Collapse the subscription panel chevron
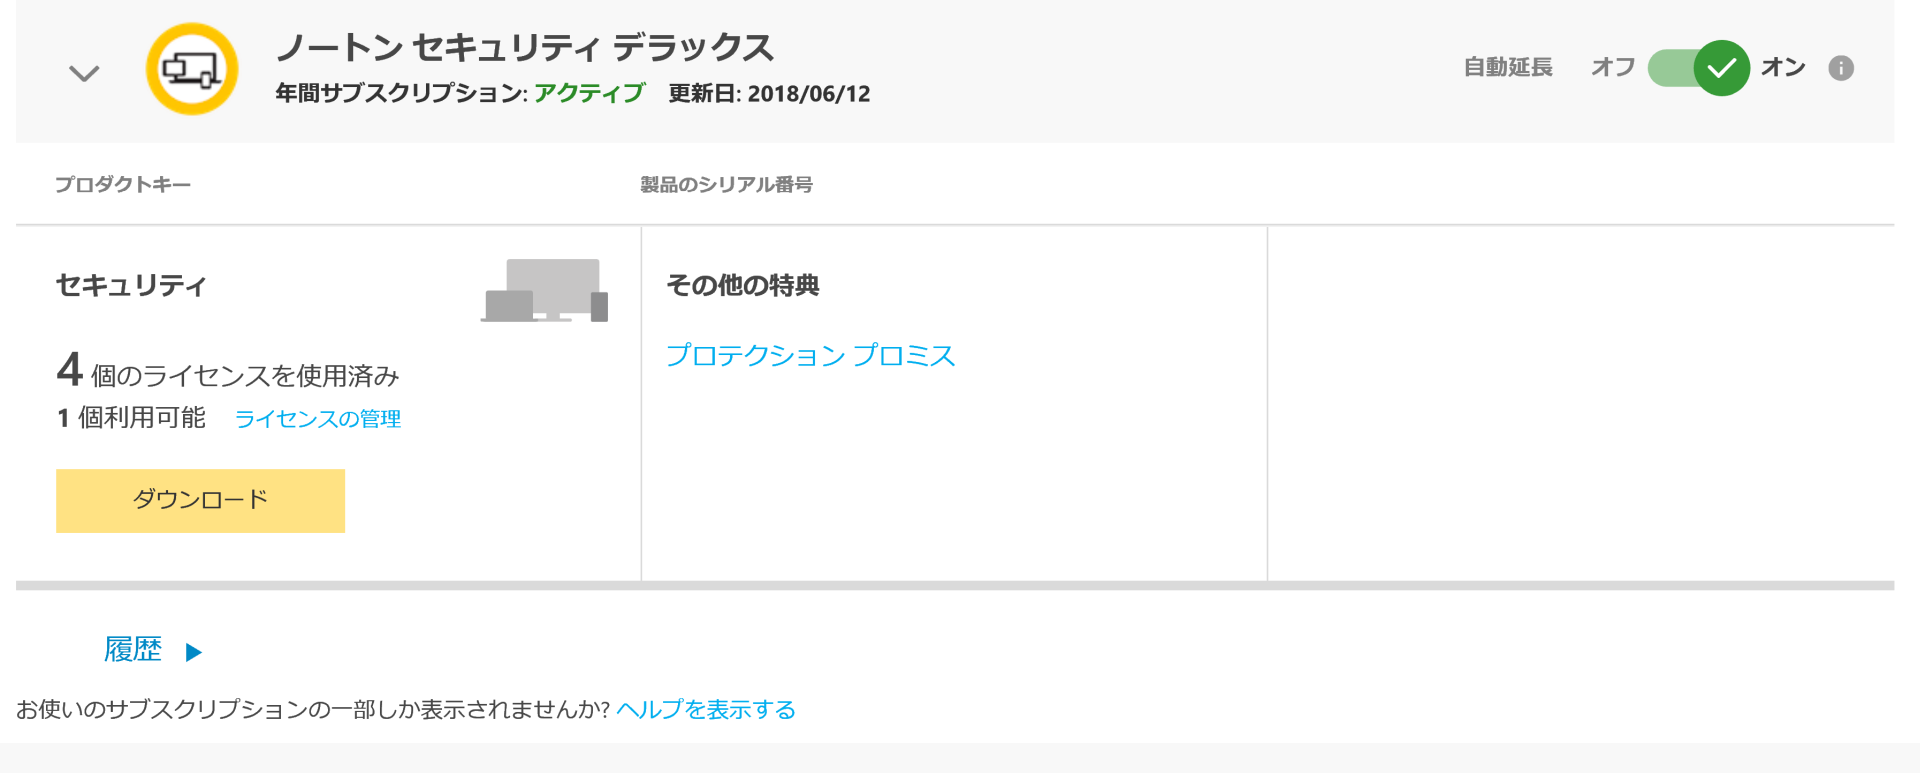This screenshot has width=1920, height=773. click(x=84, y=73)
